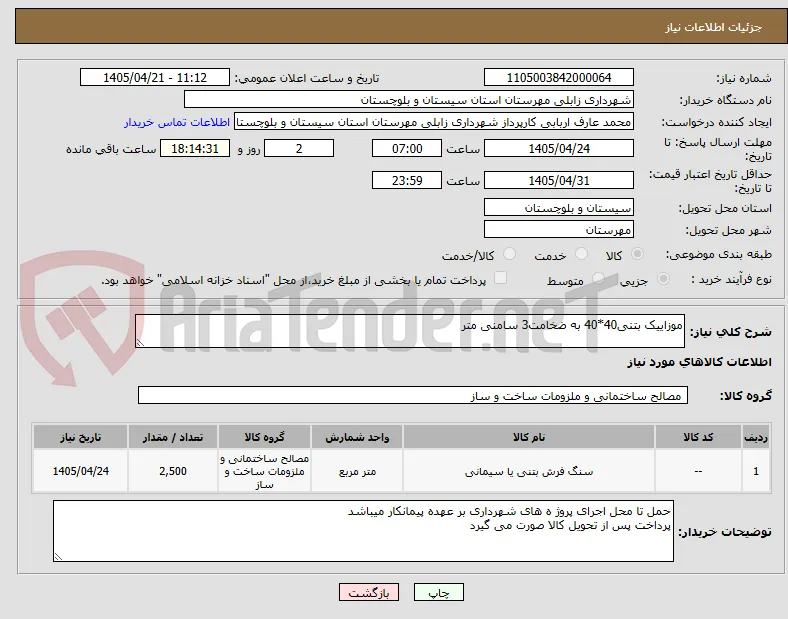Click the buyer notes textarea
The width and height of the screenshot is (788, 619).
(363, 531)
